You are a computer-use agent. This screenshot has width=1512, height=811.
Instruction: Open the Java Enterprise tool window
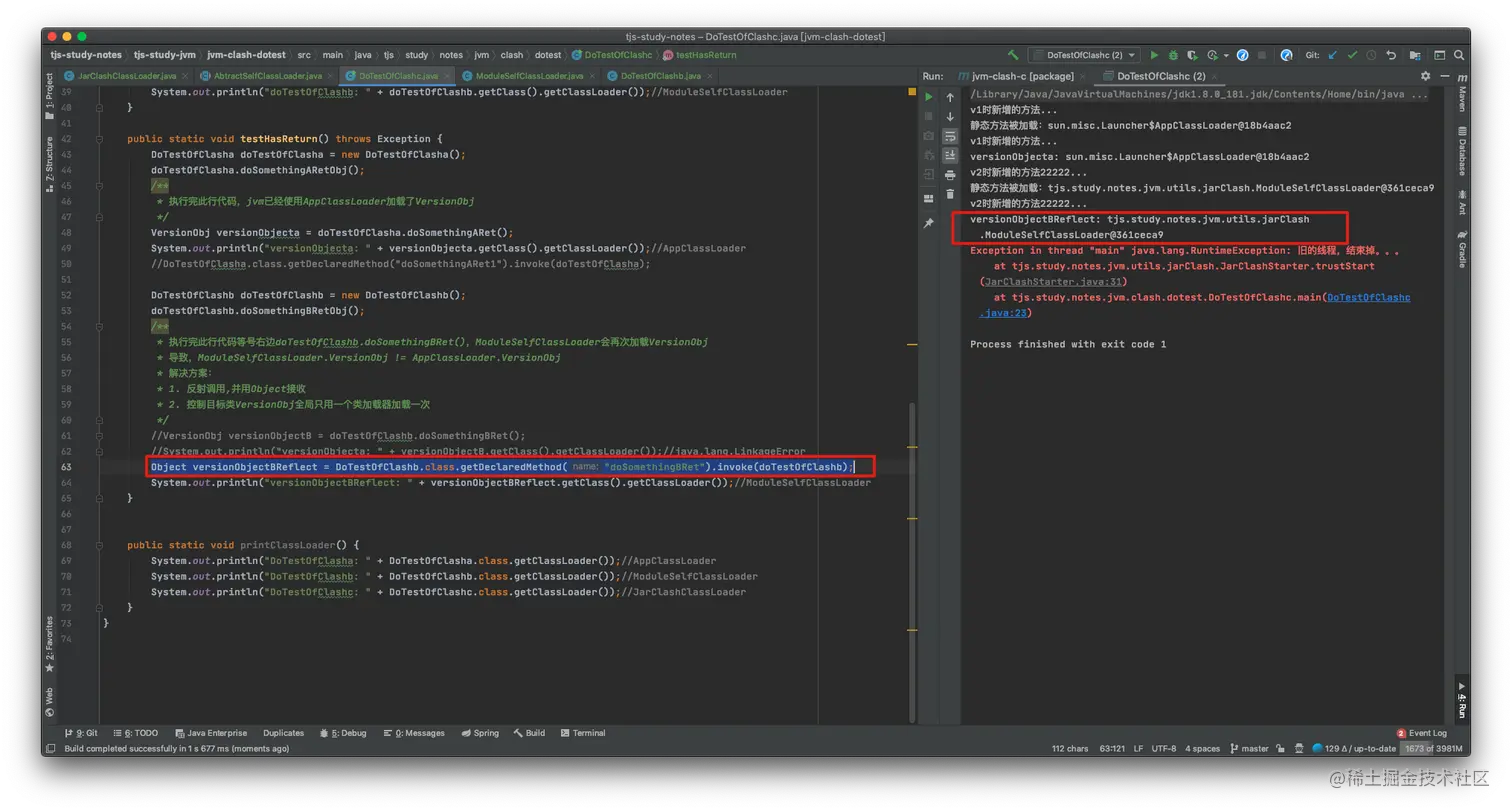[x=210, y=733]
